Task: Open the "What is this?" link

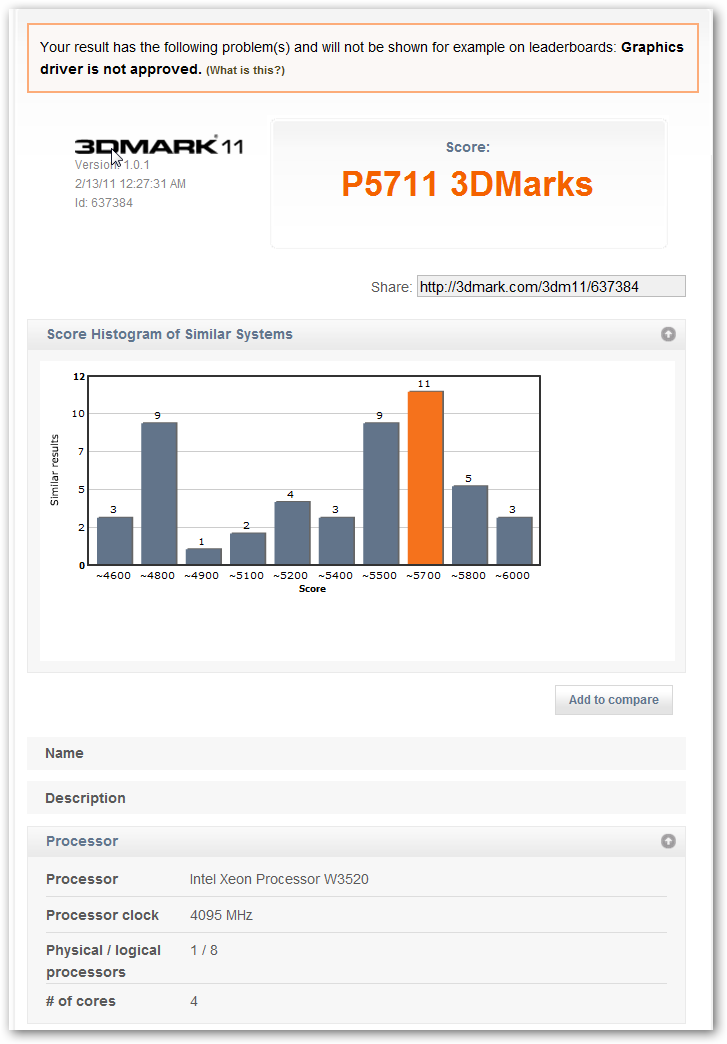Action: (x=245, y=71)
